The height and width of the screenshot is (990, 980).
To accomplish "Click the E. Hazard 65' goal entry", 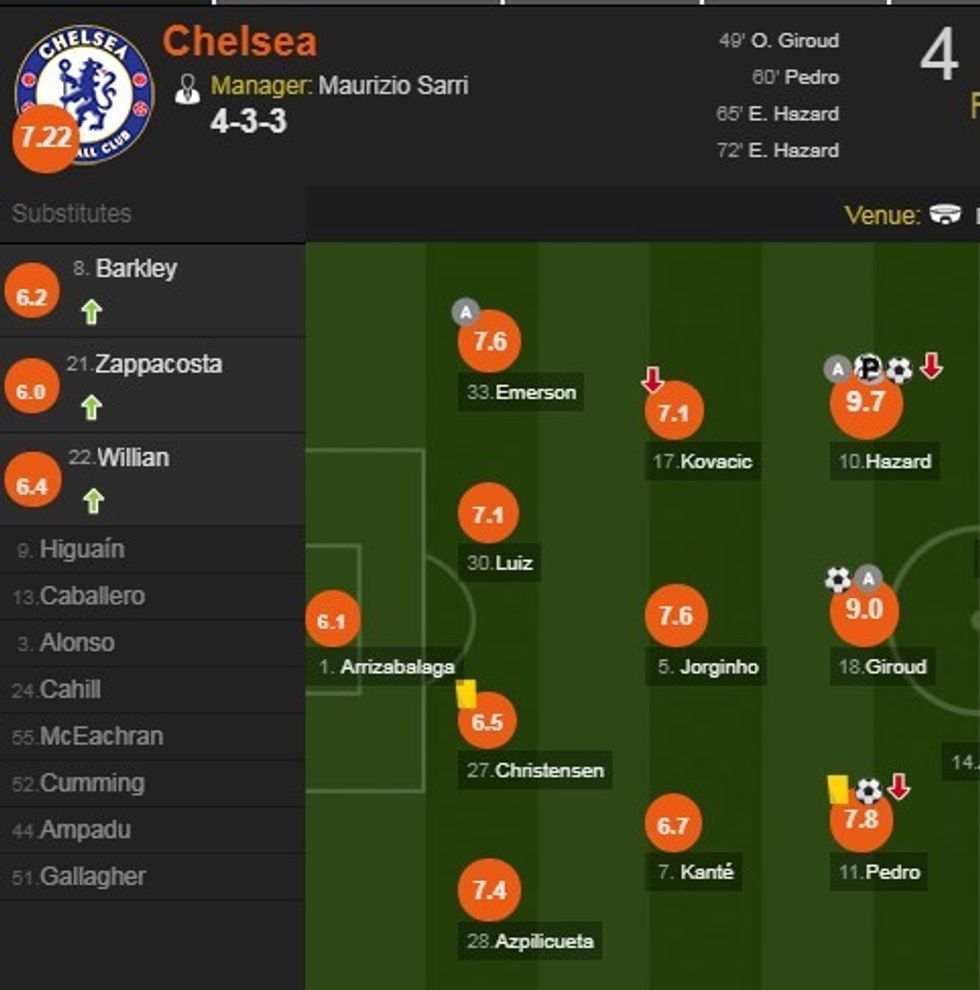I will point(778,114).
